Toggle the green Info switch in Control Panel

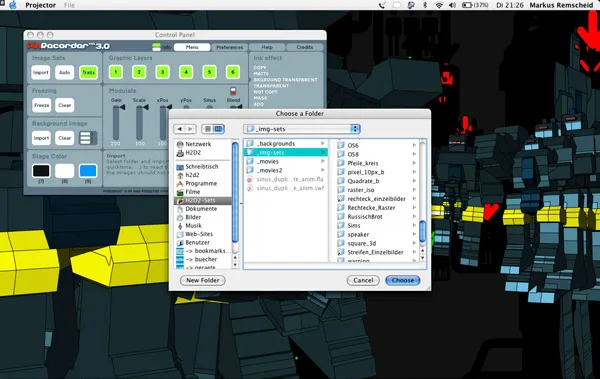click(156, 47)
